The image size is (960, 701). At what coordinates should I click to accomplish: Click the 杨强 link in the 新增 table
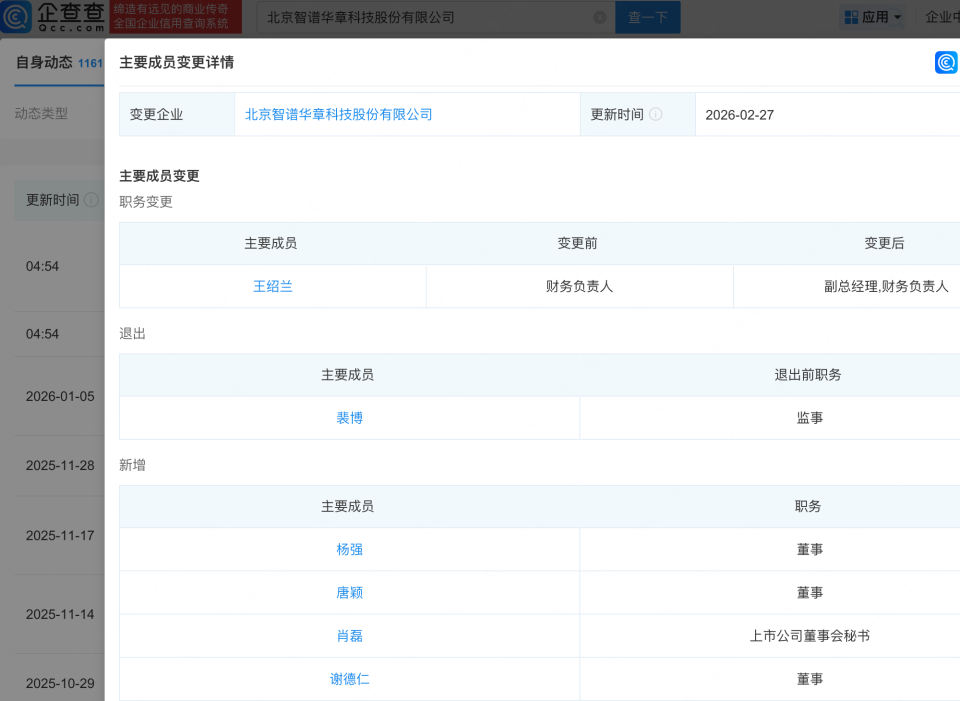(348, 549)
